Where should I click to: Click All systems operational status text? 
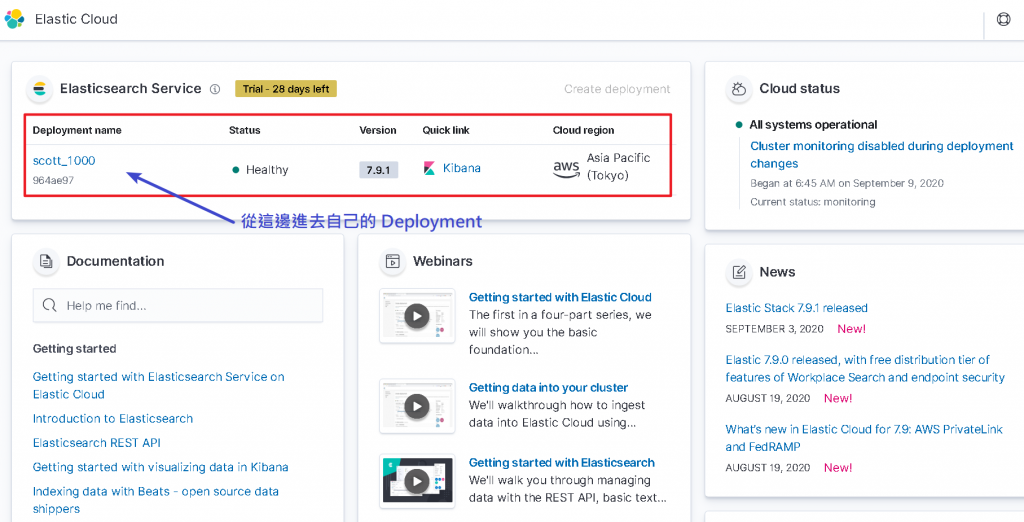(813, 124)
